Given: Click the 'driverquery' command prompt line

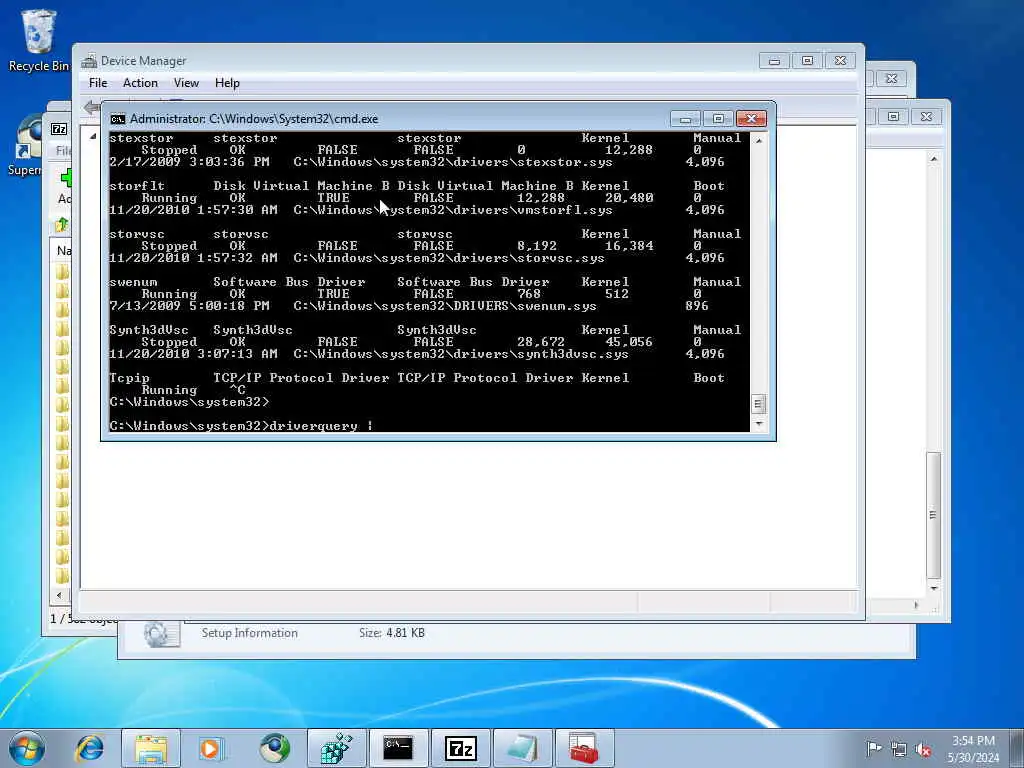Looking at the screenshot, I should pos(242,426).
